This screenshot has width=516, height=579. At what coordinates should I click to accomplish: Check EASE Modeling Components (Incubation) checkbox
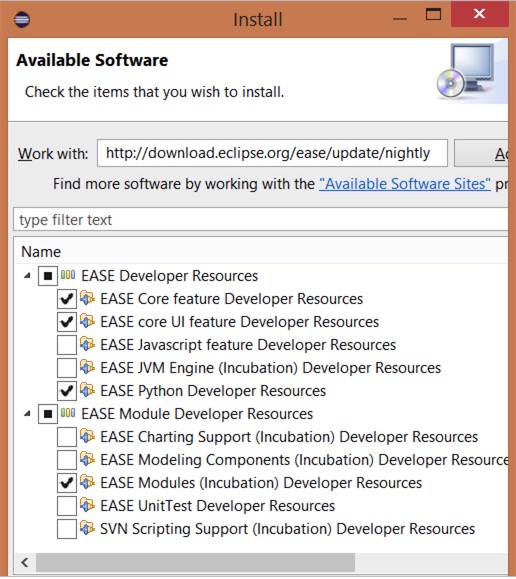coord(67,460)
